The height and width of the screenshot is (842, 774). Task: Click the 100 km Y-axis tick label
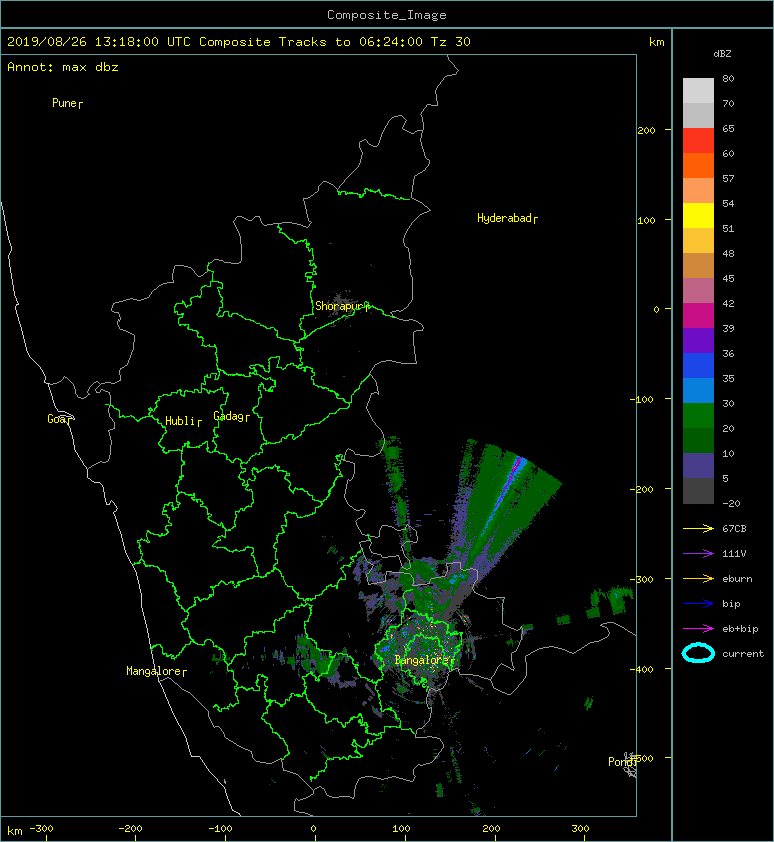tap(646, 221)
